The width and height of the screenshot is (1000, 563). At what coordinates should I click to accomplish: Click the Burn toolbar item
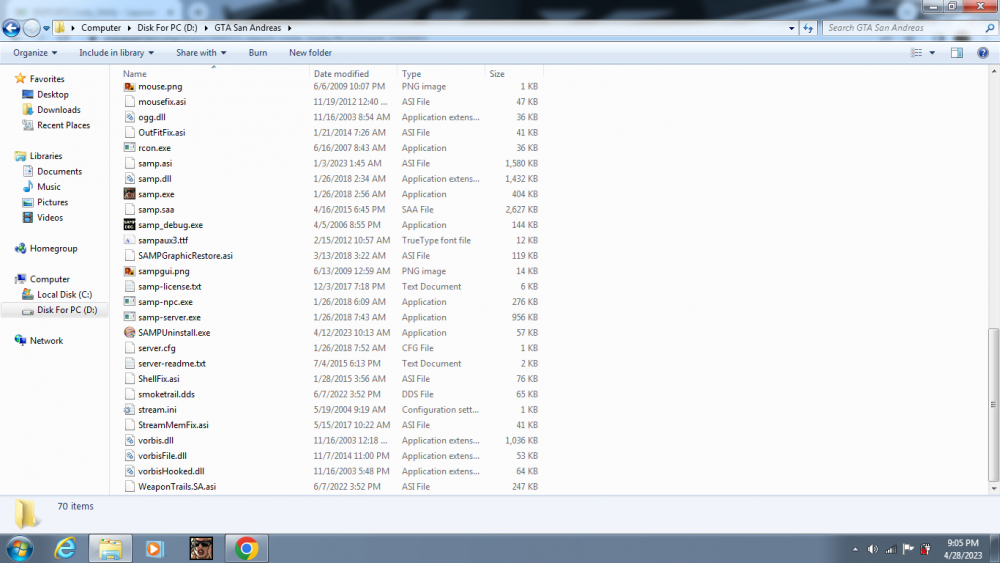pyautogui.click(x=258, y=53)
